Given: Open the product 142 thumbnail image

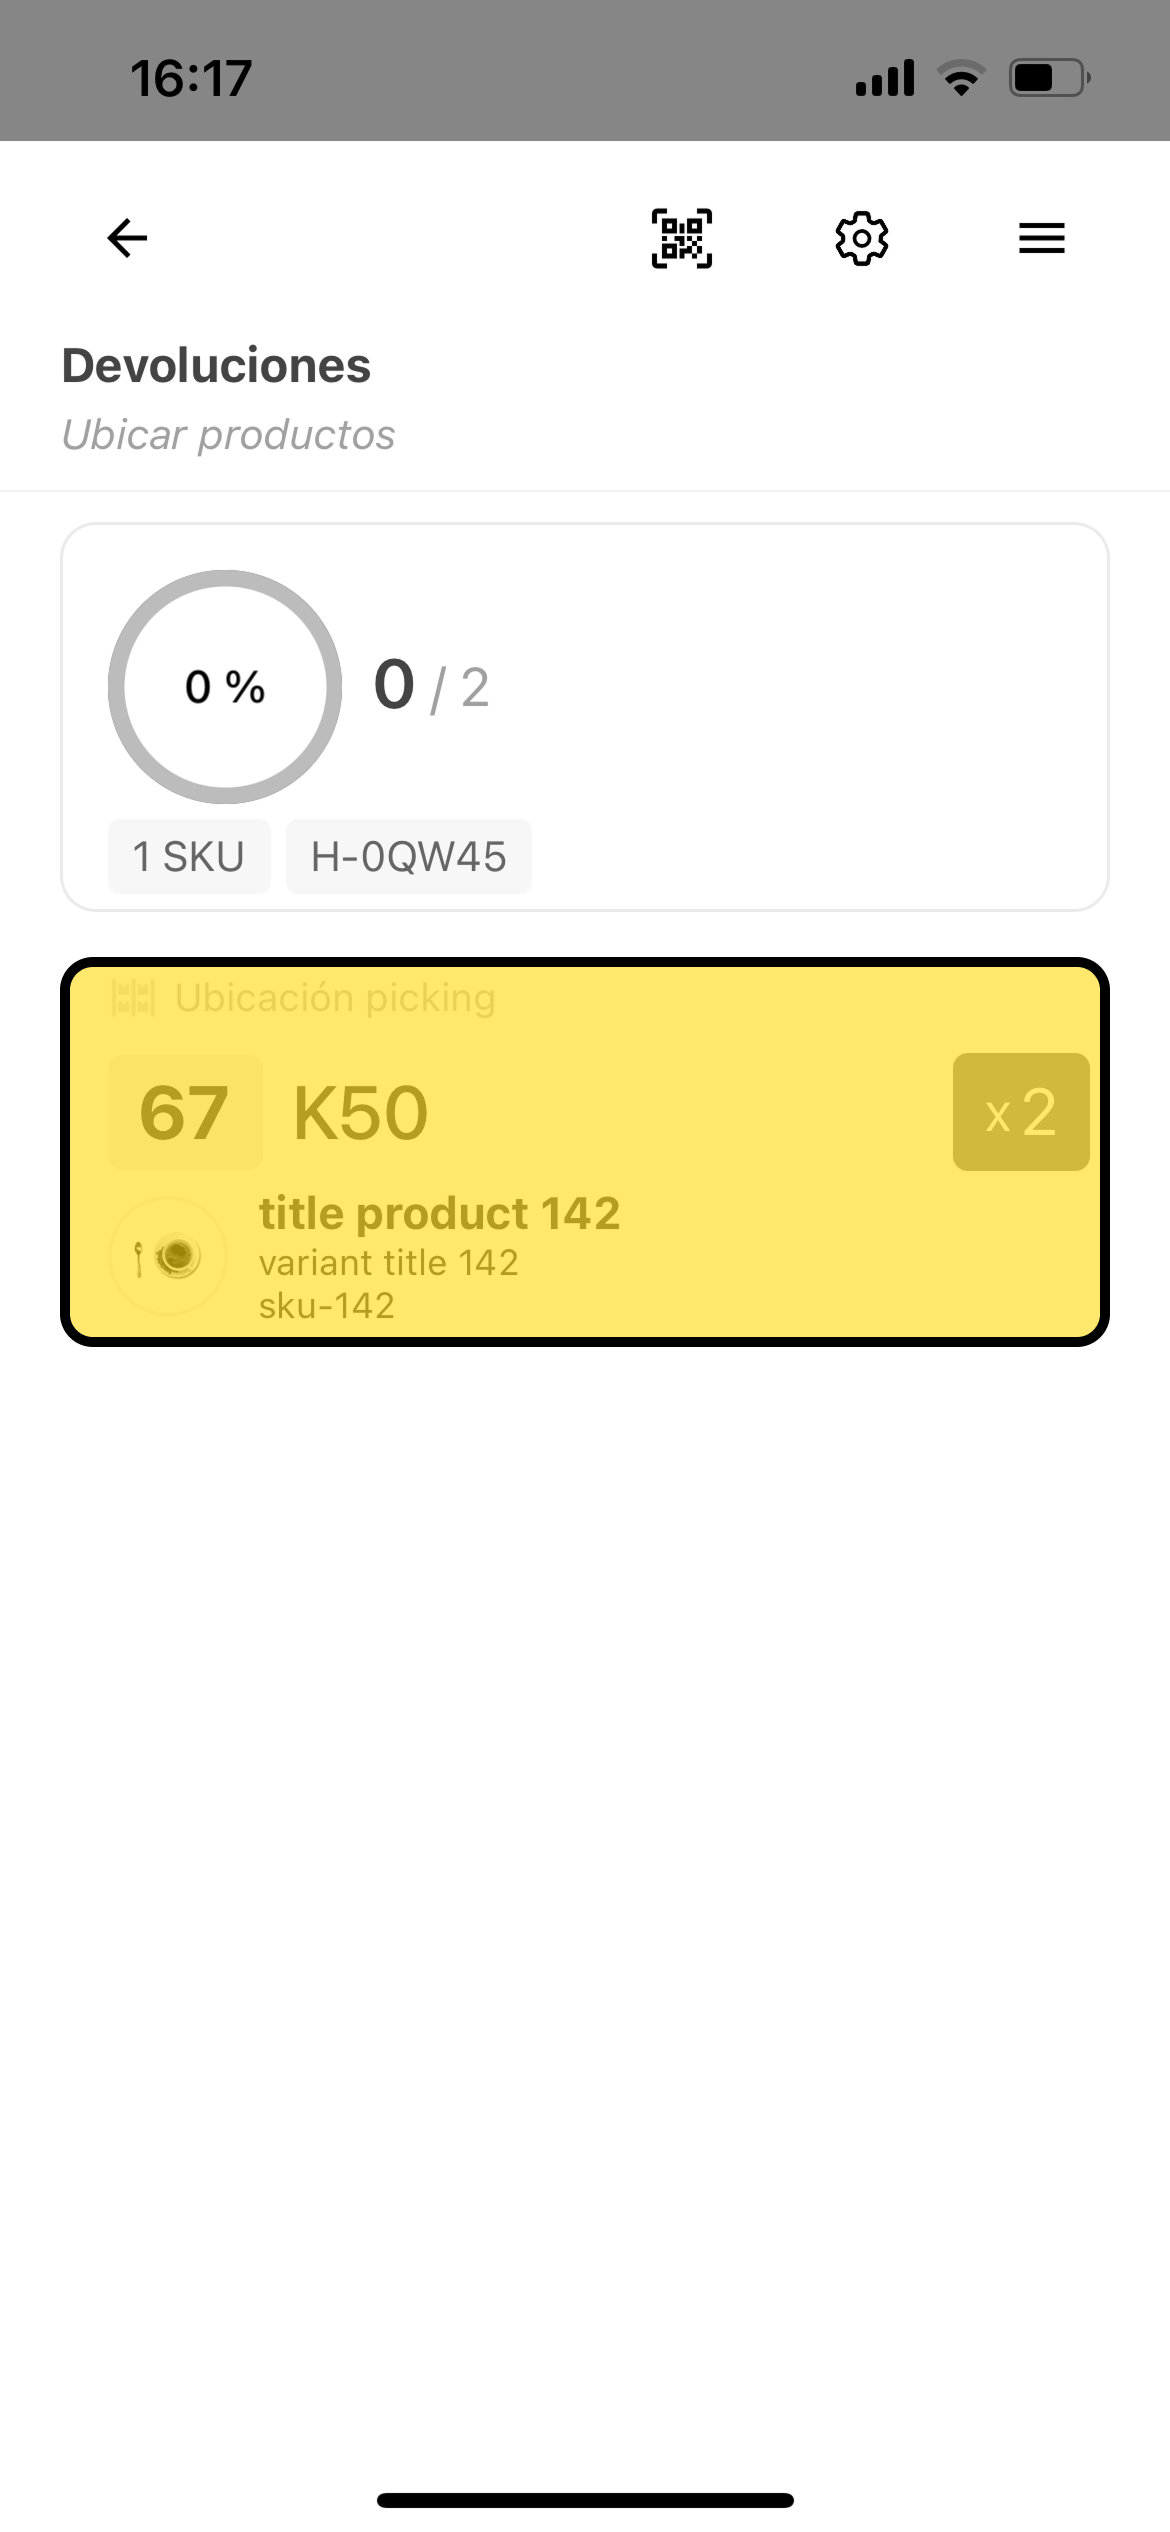Looking at the screenshot, I should (168, 1256).
